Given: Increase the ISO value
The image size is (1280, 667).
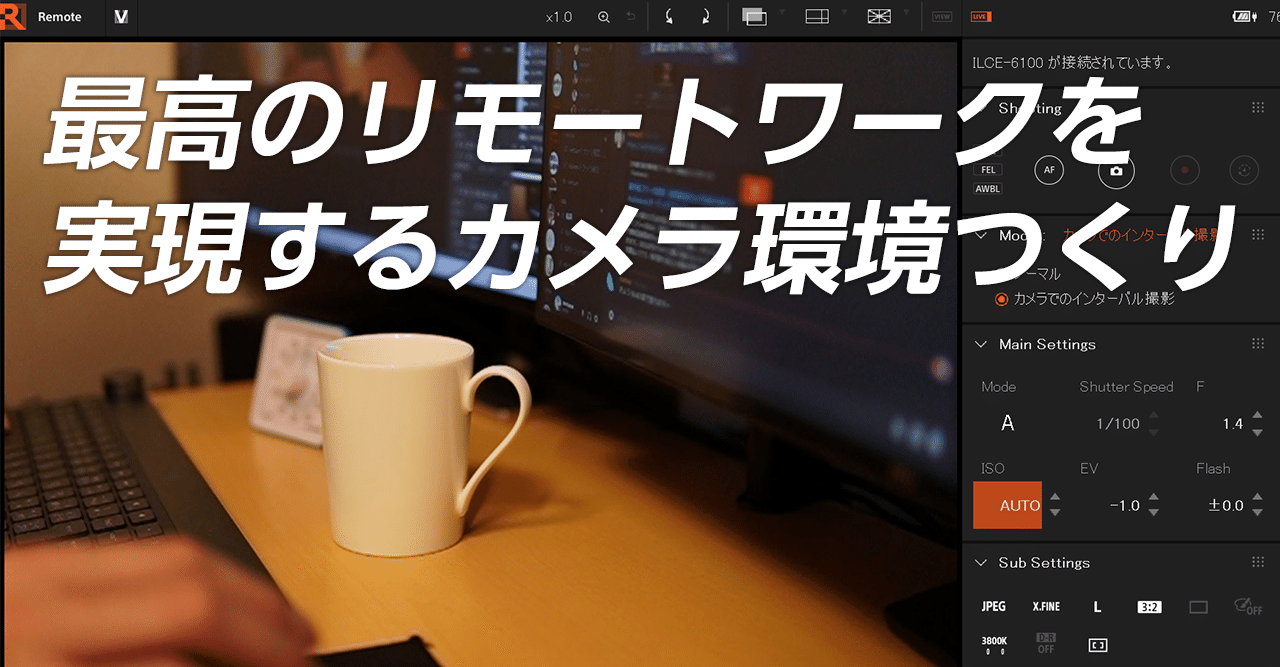Looking at the screenshot, I should 1055,497.
